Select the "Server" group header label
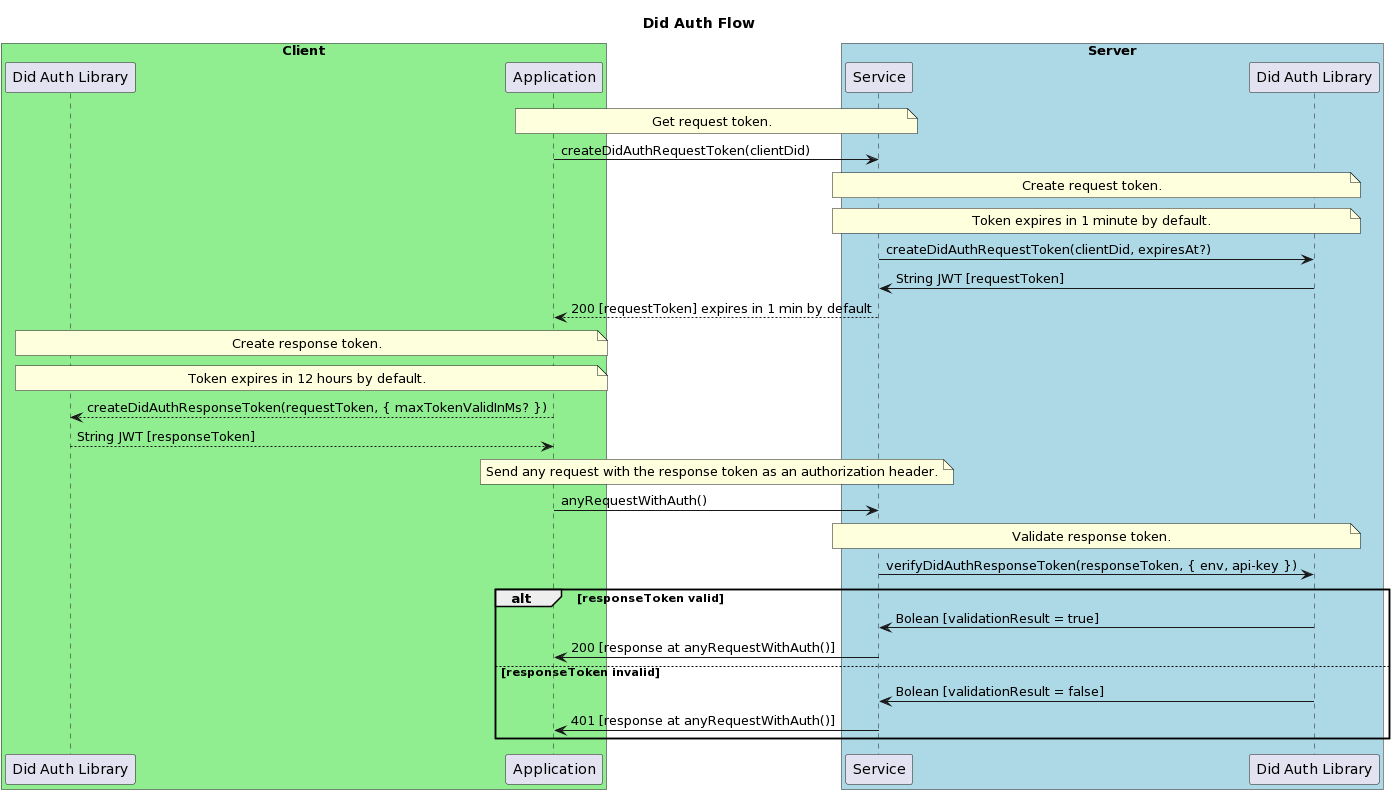The width and height of the screenshot is (1395, 794). (1112, 51)
